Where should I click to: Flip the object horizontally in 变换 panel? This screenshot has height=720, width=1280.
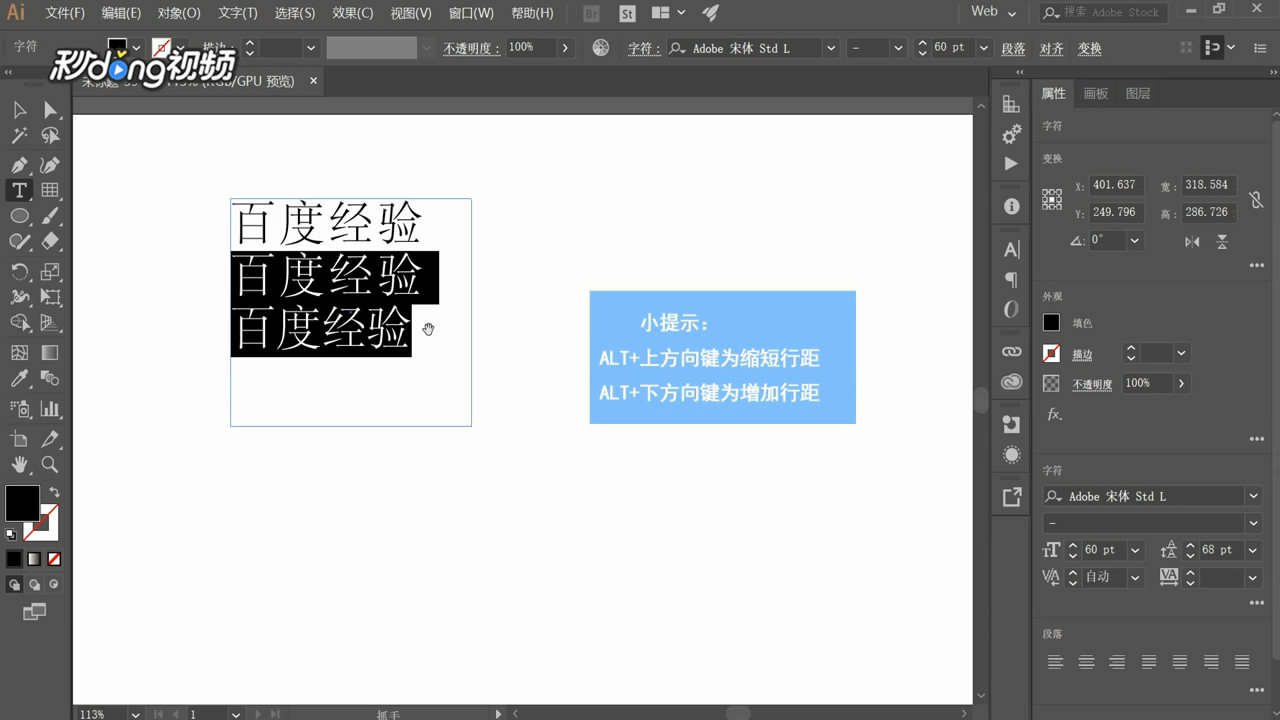pyautogui.click(x=1191, y=242)
